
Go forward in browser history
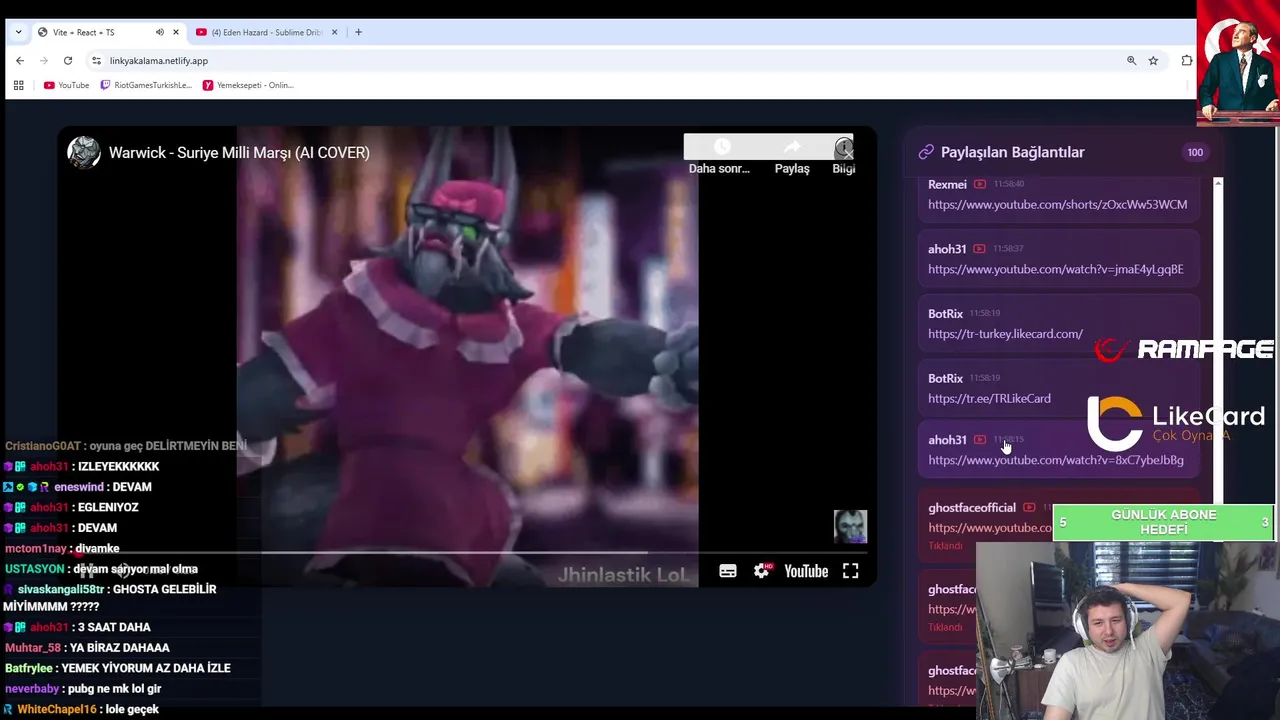pyautogui.click(x=44, y=61)
